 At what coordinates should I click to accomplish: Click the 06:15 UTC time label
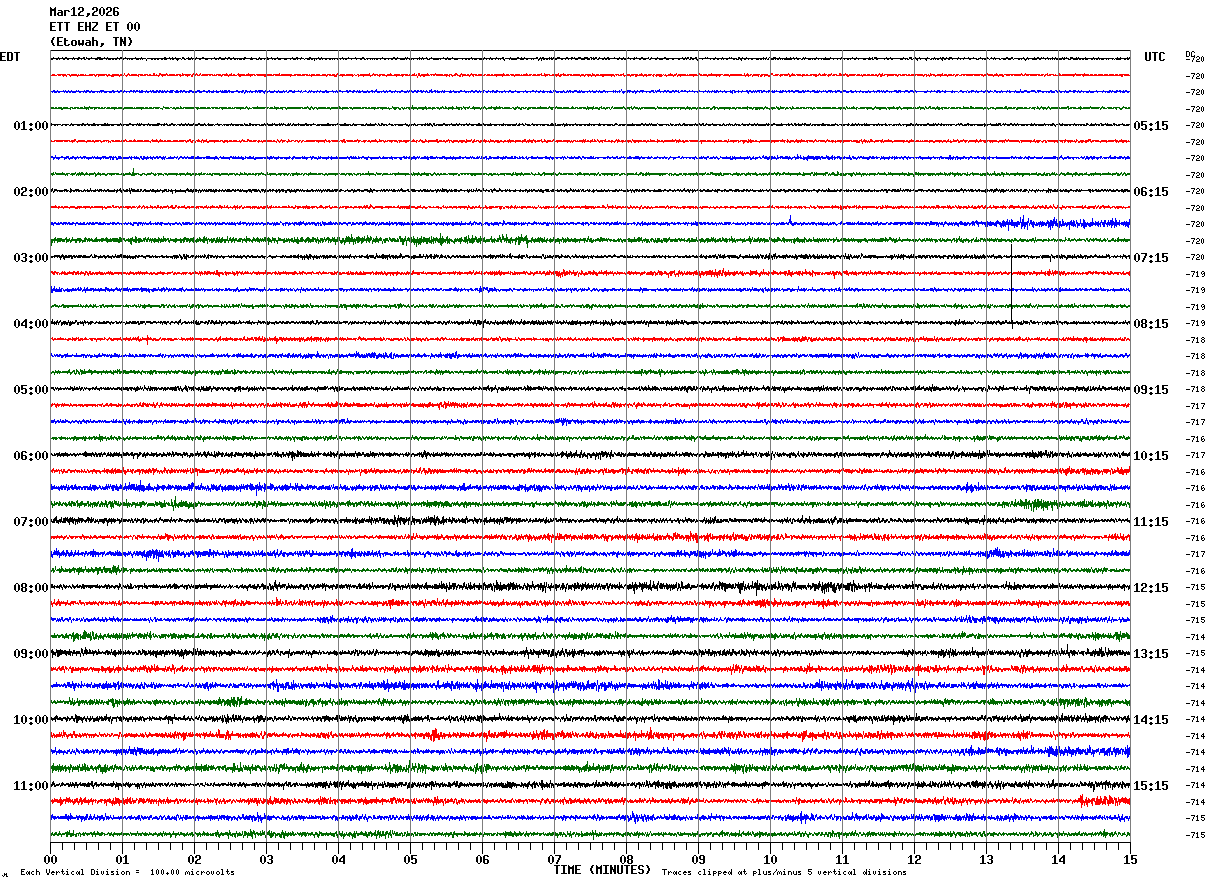coord(1151,192)
